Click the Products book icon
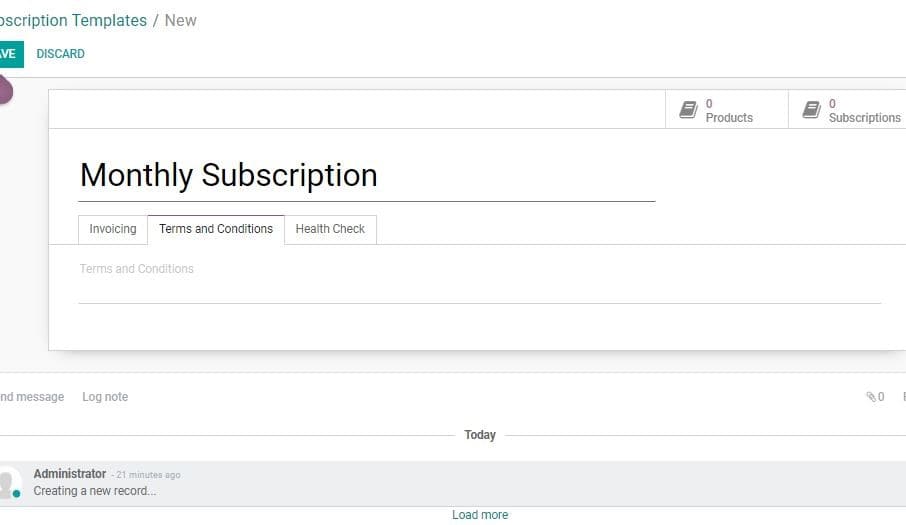This screenshot has width=906, height=525. tap(688, 110)
